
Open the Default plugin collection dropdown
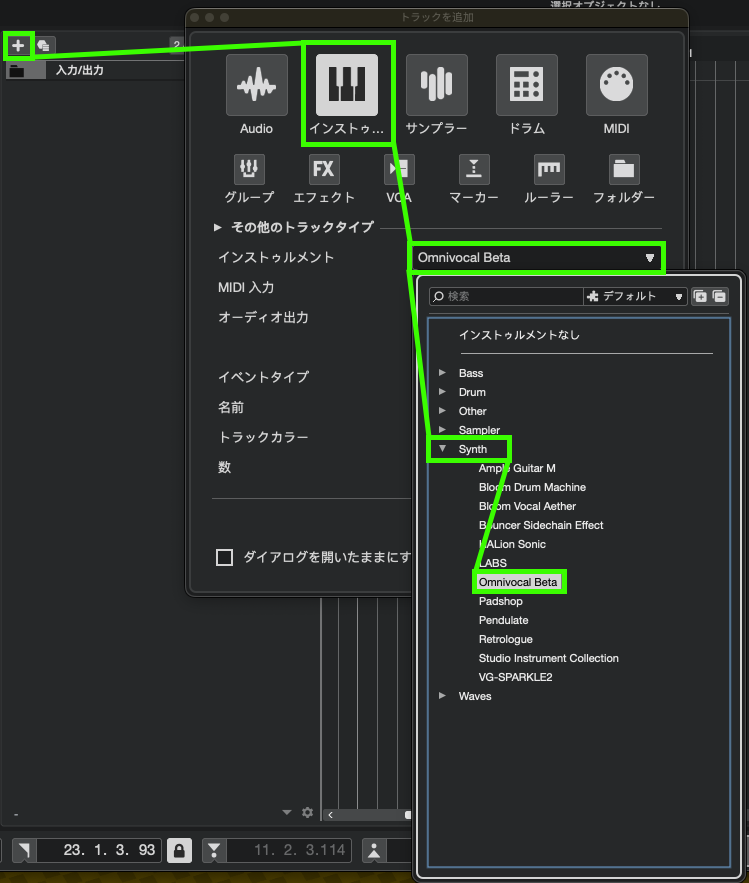[x=635, y=296]
